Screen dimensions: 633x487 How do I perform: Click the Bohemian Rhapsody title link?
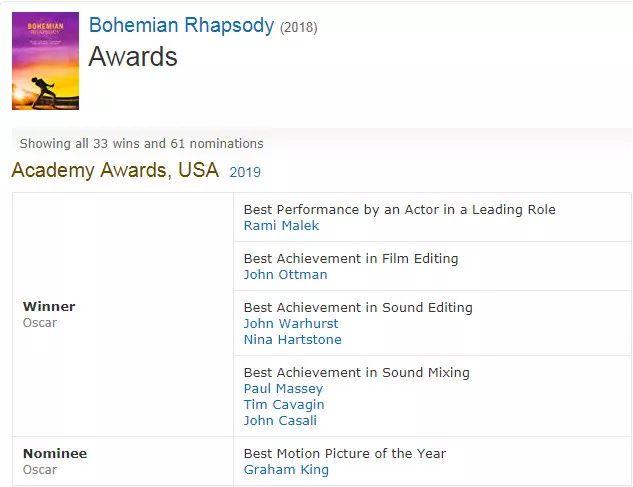pyautogui.click(x=181, y=25)
